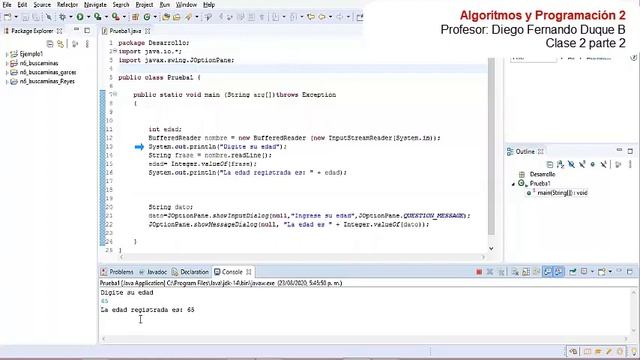
Task: Click Display Selected Console icon
Action: click(584, 272)
